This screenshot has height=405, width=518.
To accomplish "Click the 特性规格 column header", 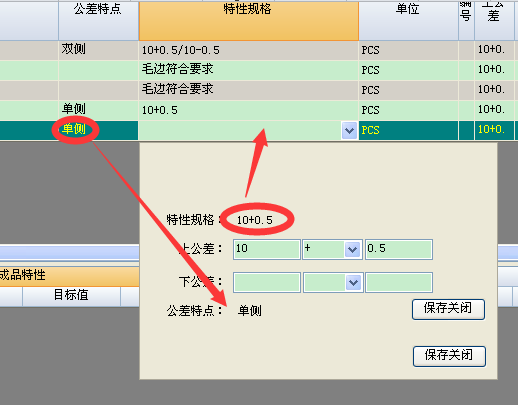I will click(249, 21).
